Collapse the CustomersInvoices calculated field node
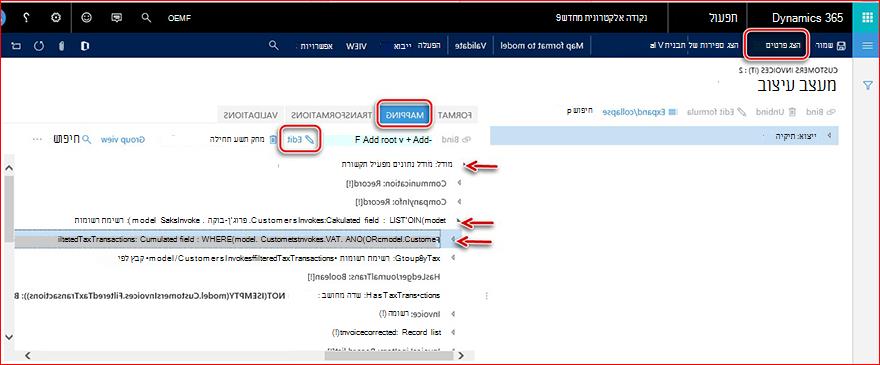The width and height of the screenshot is (880, 365). click(x=458, y=221)
